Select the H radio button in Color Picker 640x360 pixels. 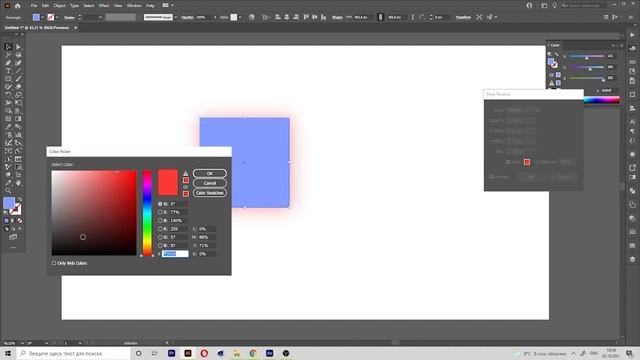[160, 204]
